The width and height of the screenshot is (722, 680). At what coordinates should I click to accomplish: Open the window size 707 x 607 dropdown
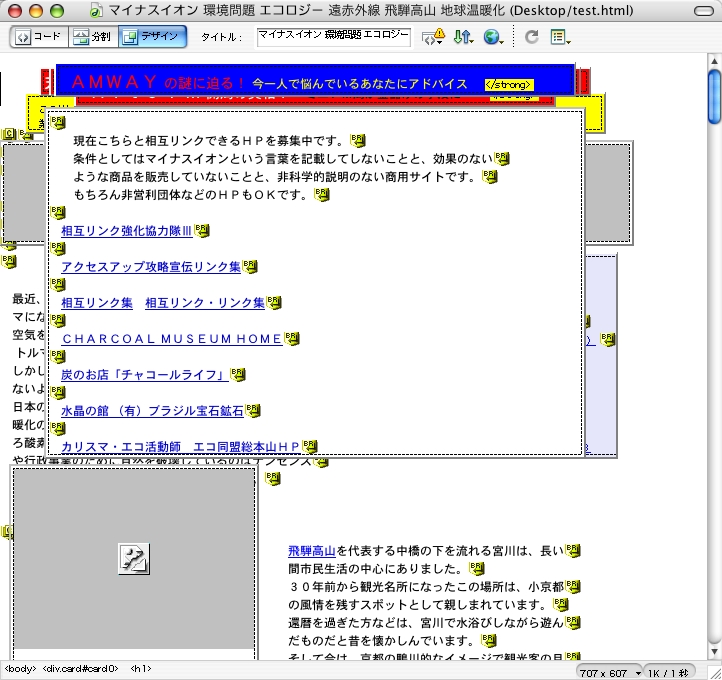[x=609, y=673]
